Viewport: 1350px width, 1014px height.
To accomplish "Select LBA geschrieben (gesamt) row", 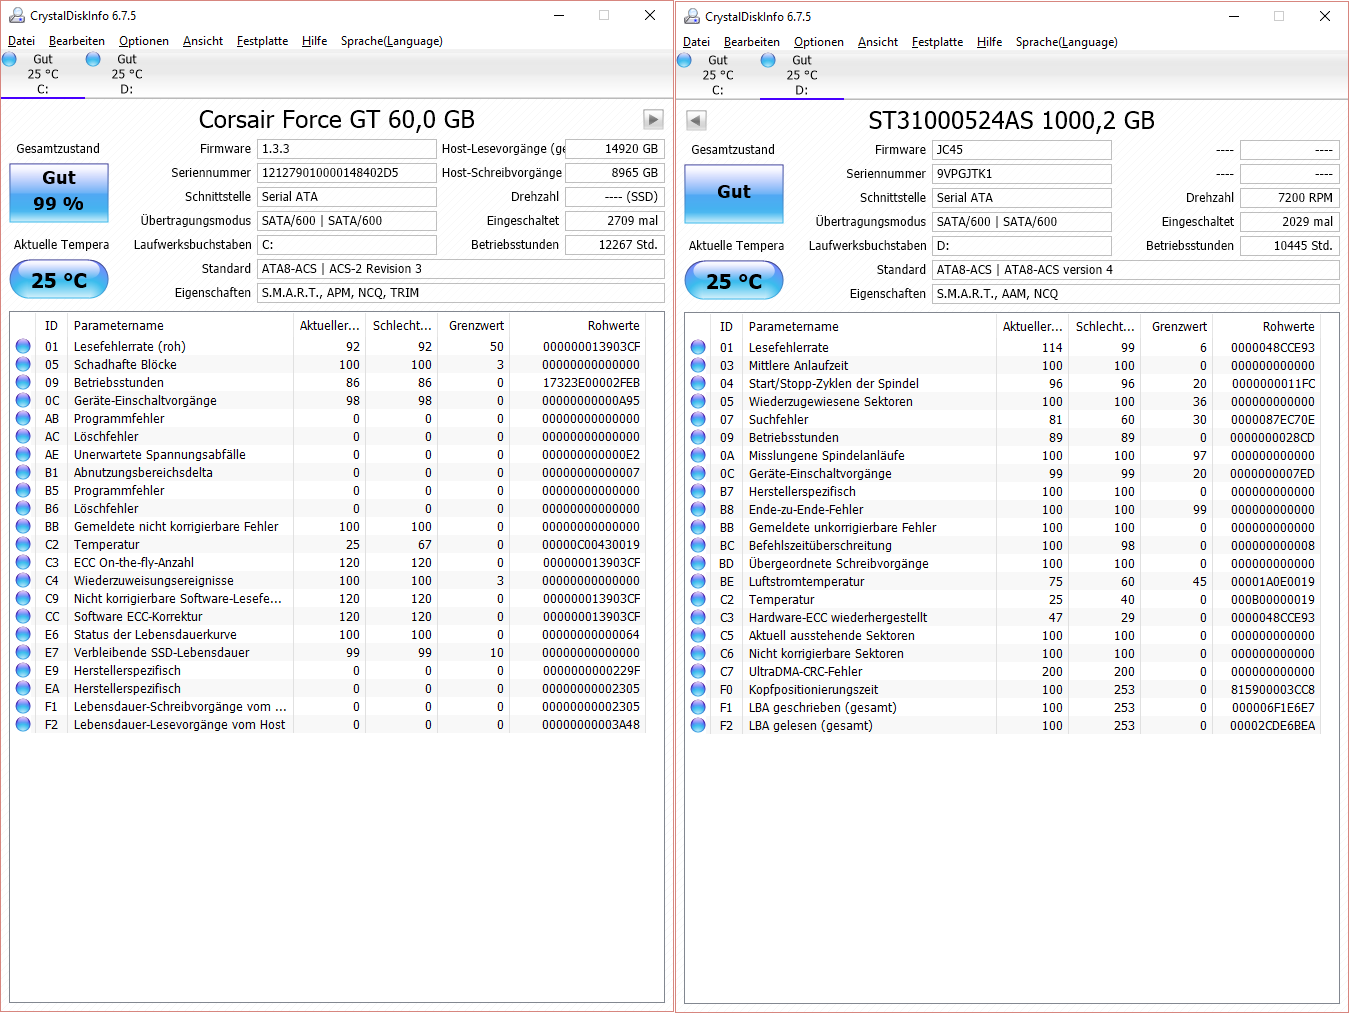I will (x=1003, y=707).
